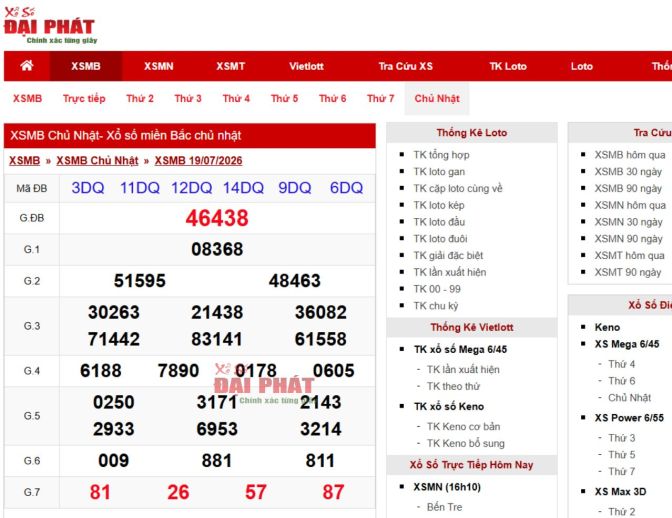Select Vietlott in the navigation bar
This screenshot has height=518, width=672.
(306, 66)
